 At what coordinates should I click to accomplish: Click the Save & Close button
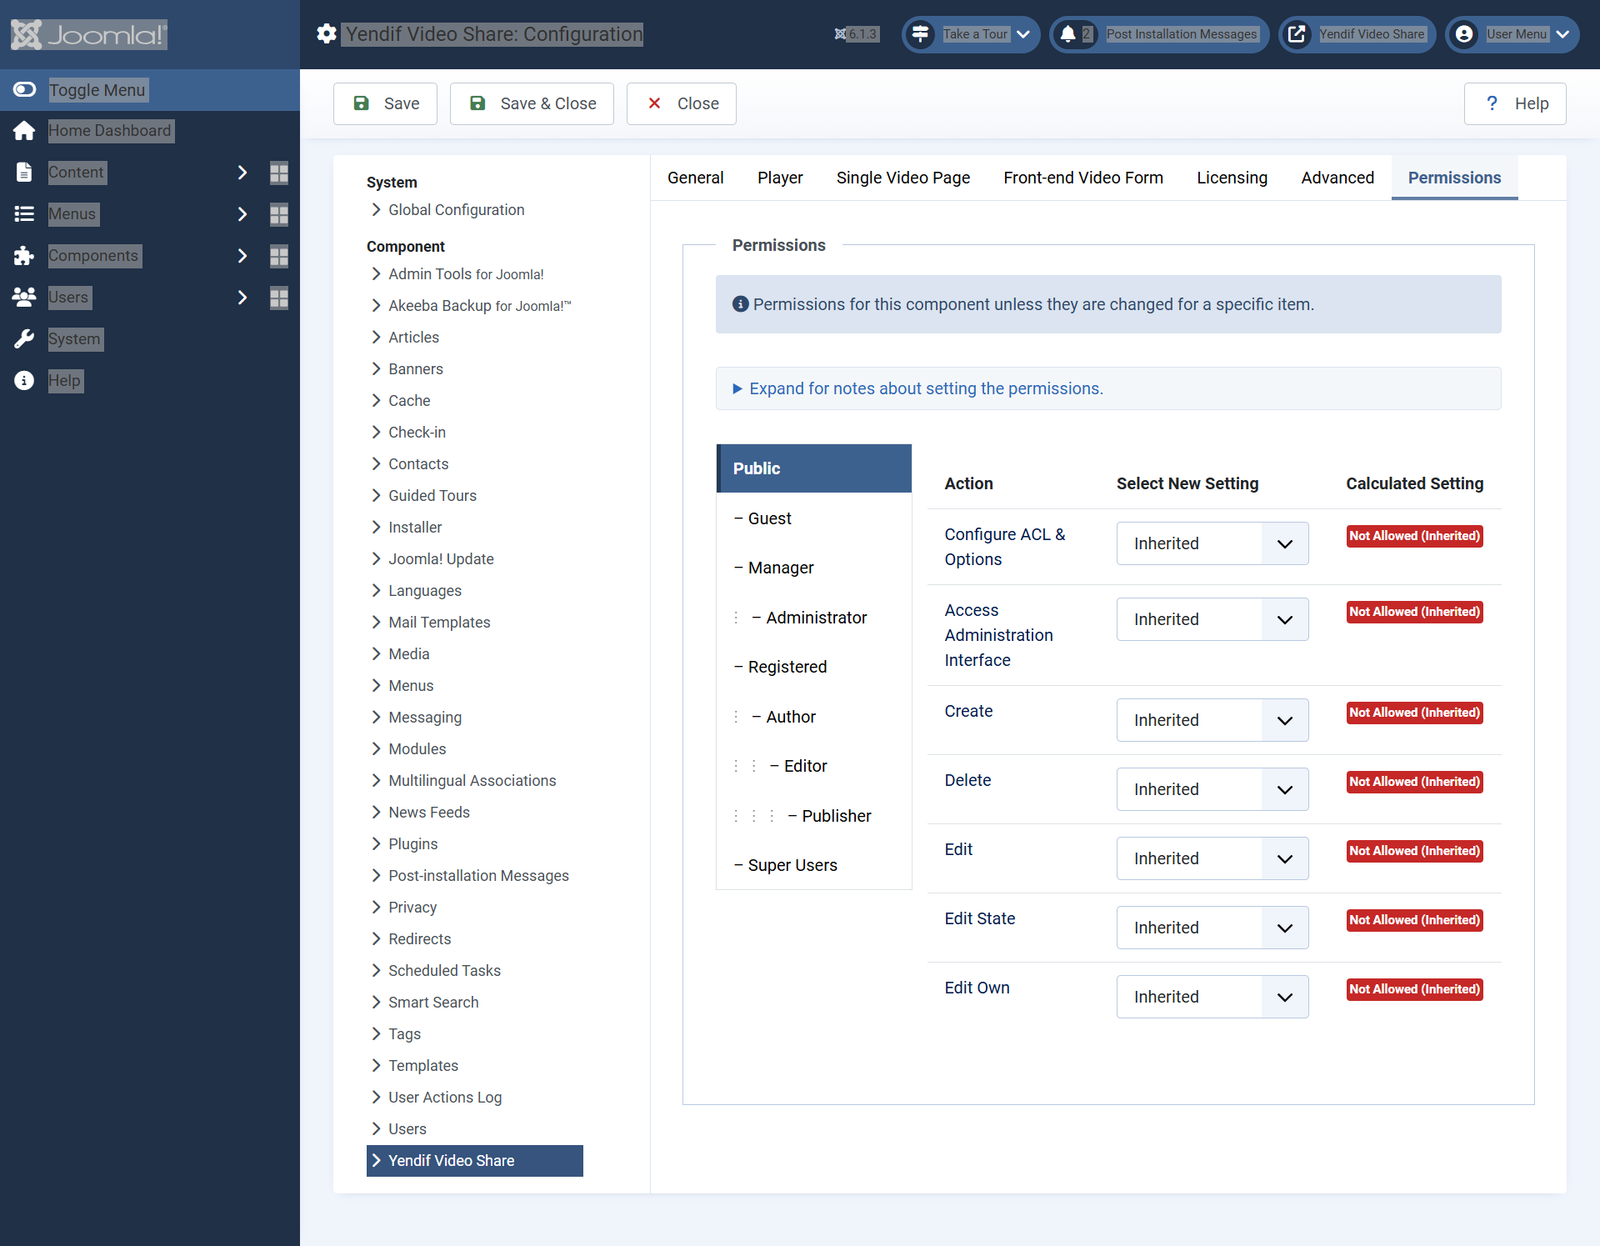coord(532,104)
